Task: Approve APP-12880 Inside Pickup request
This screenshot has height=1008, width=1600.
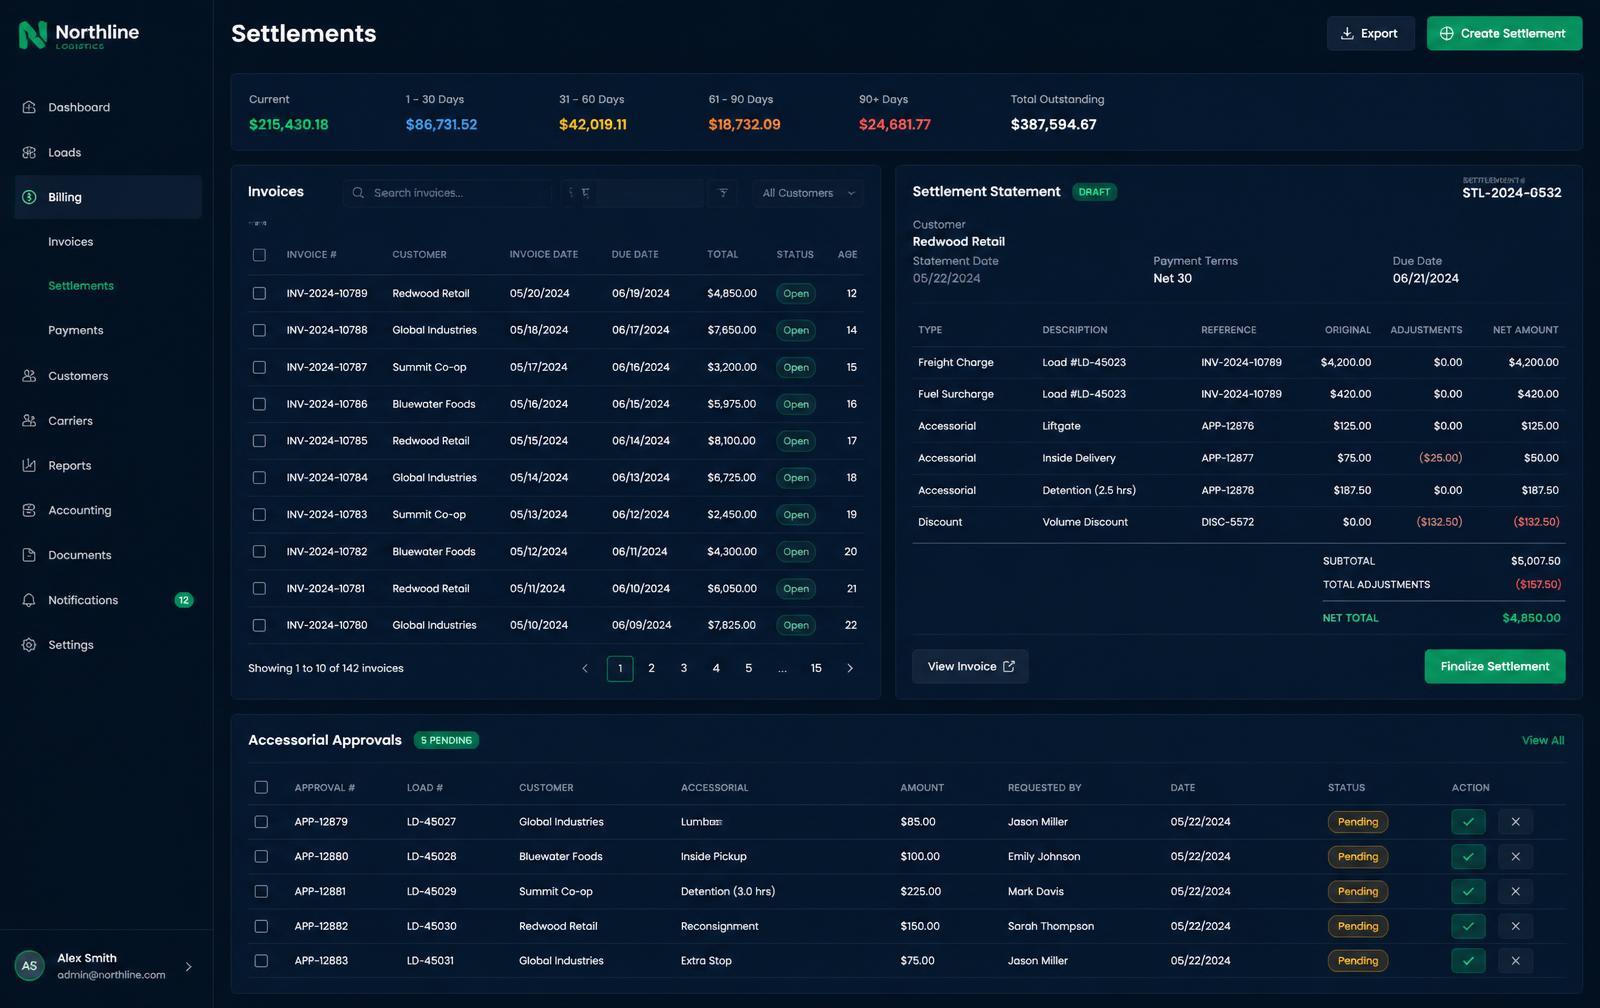Action: [1468, 857]
